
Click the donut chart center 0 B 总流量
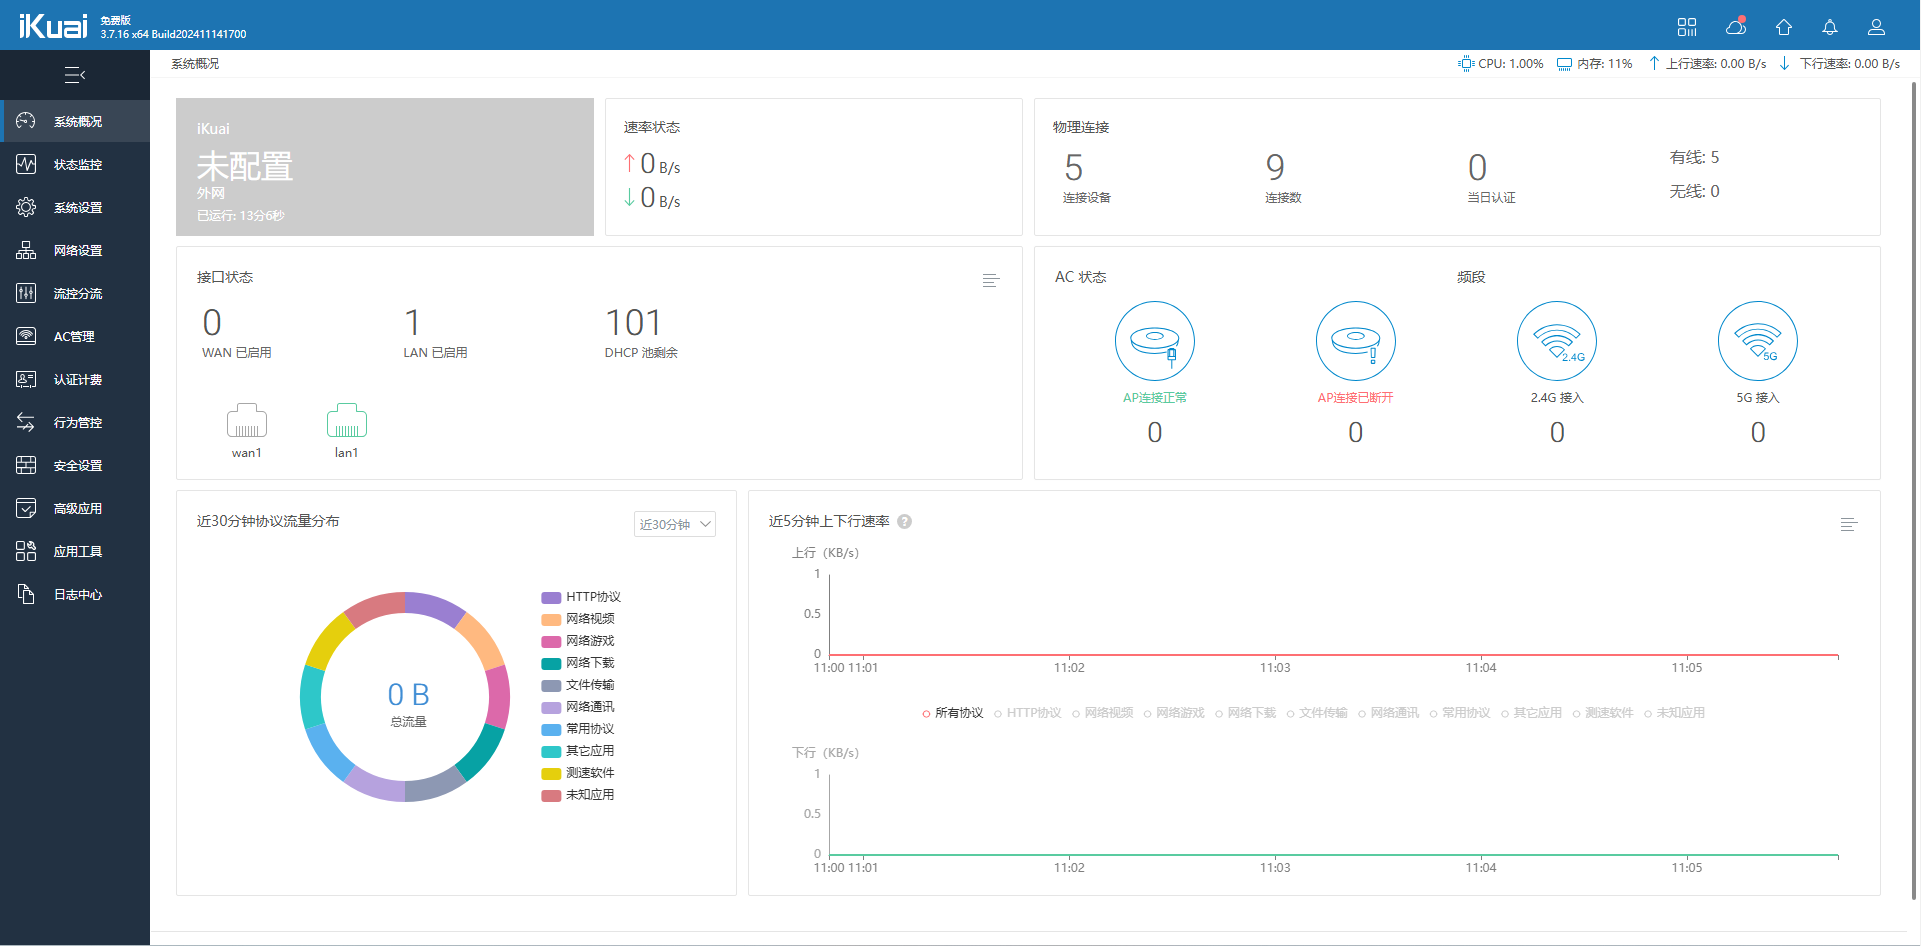pyautogui.click(x=408, y=702)
